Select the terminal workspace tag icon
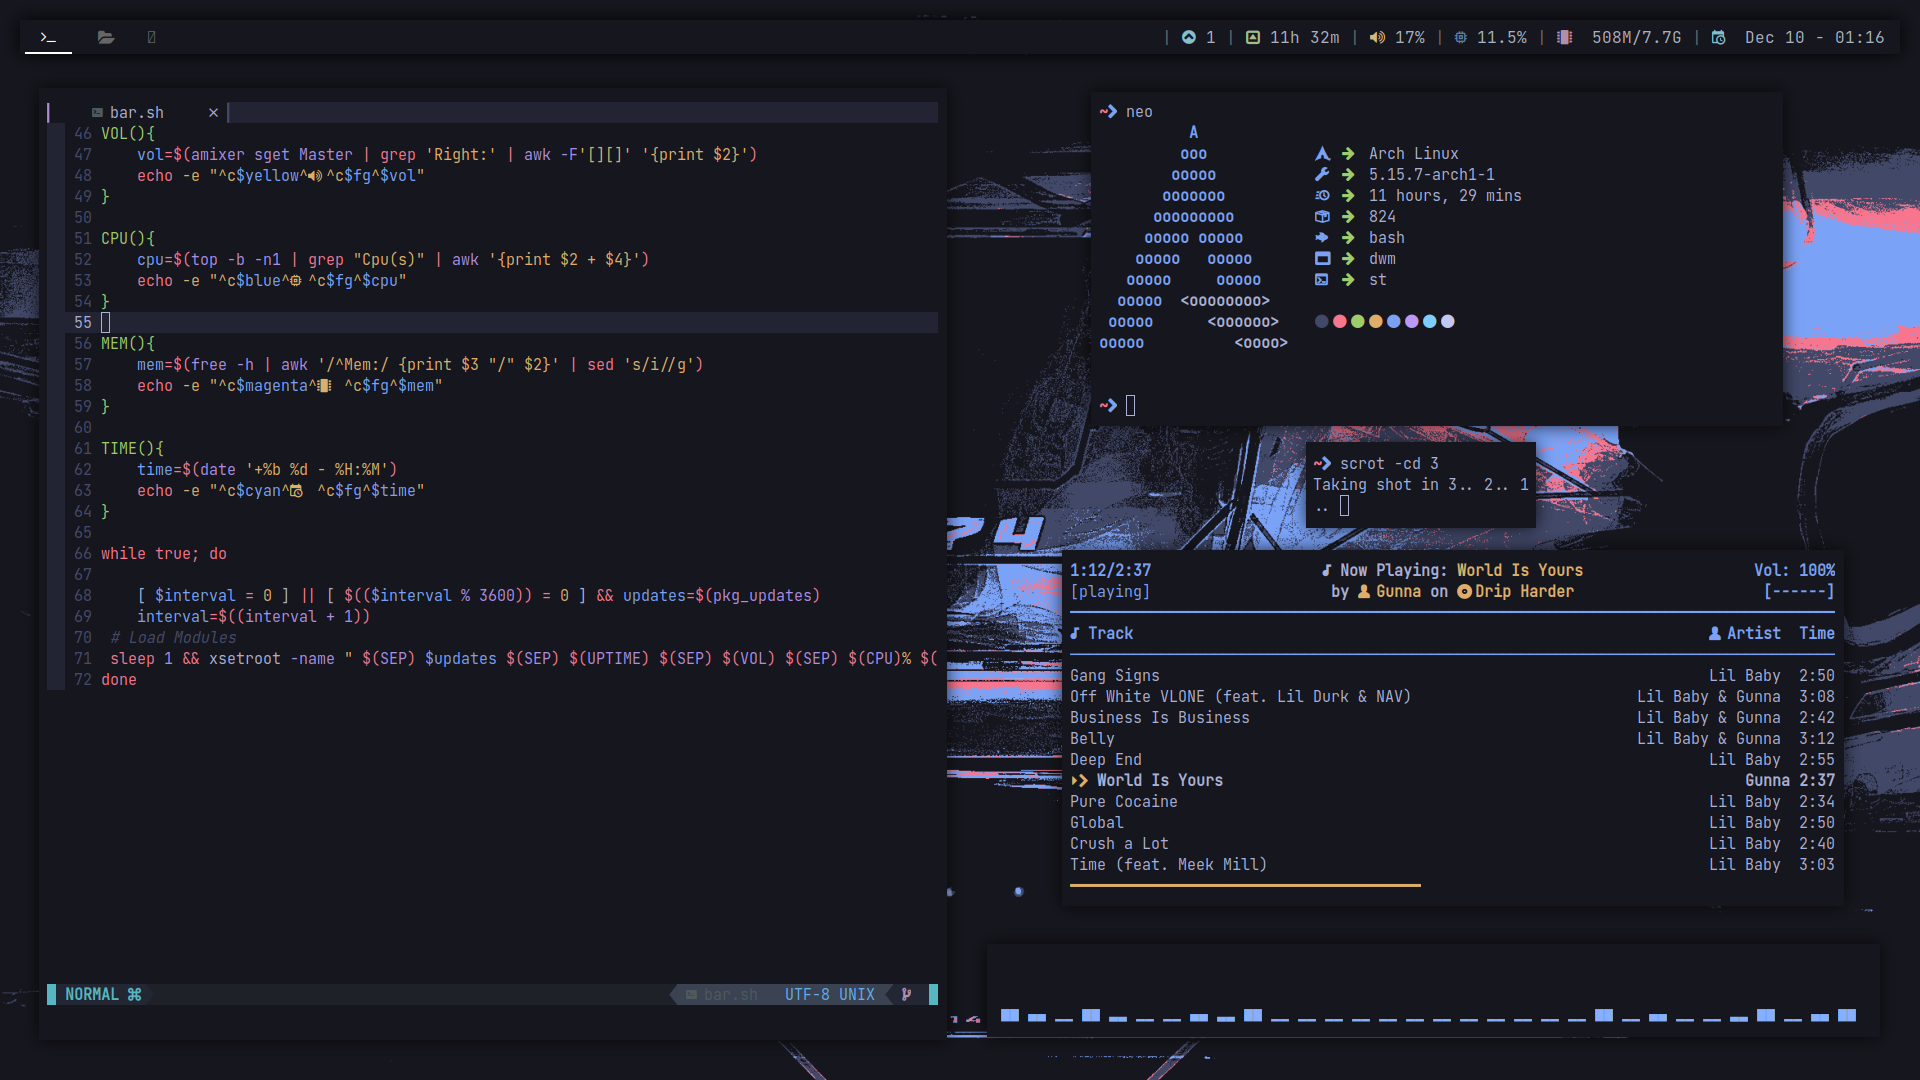The image size is (1920, 1080). coord(47,37)
